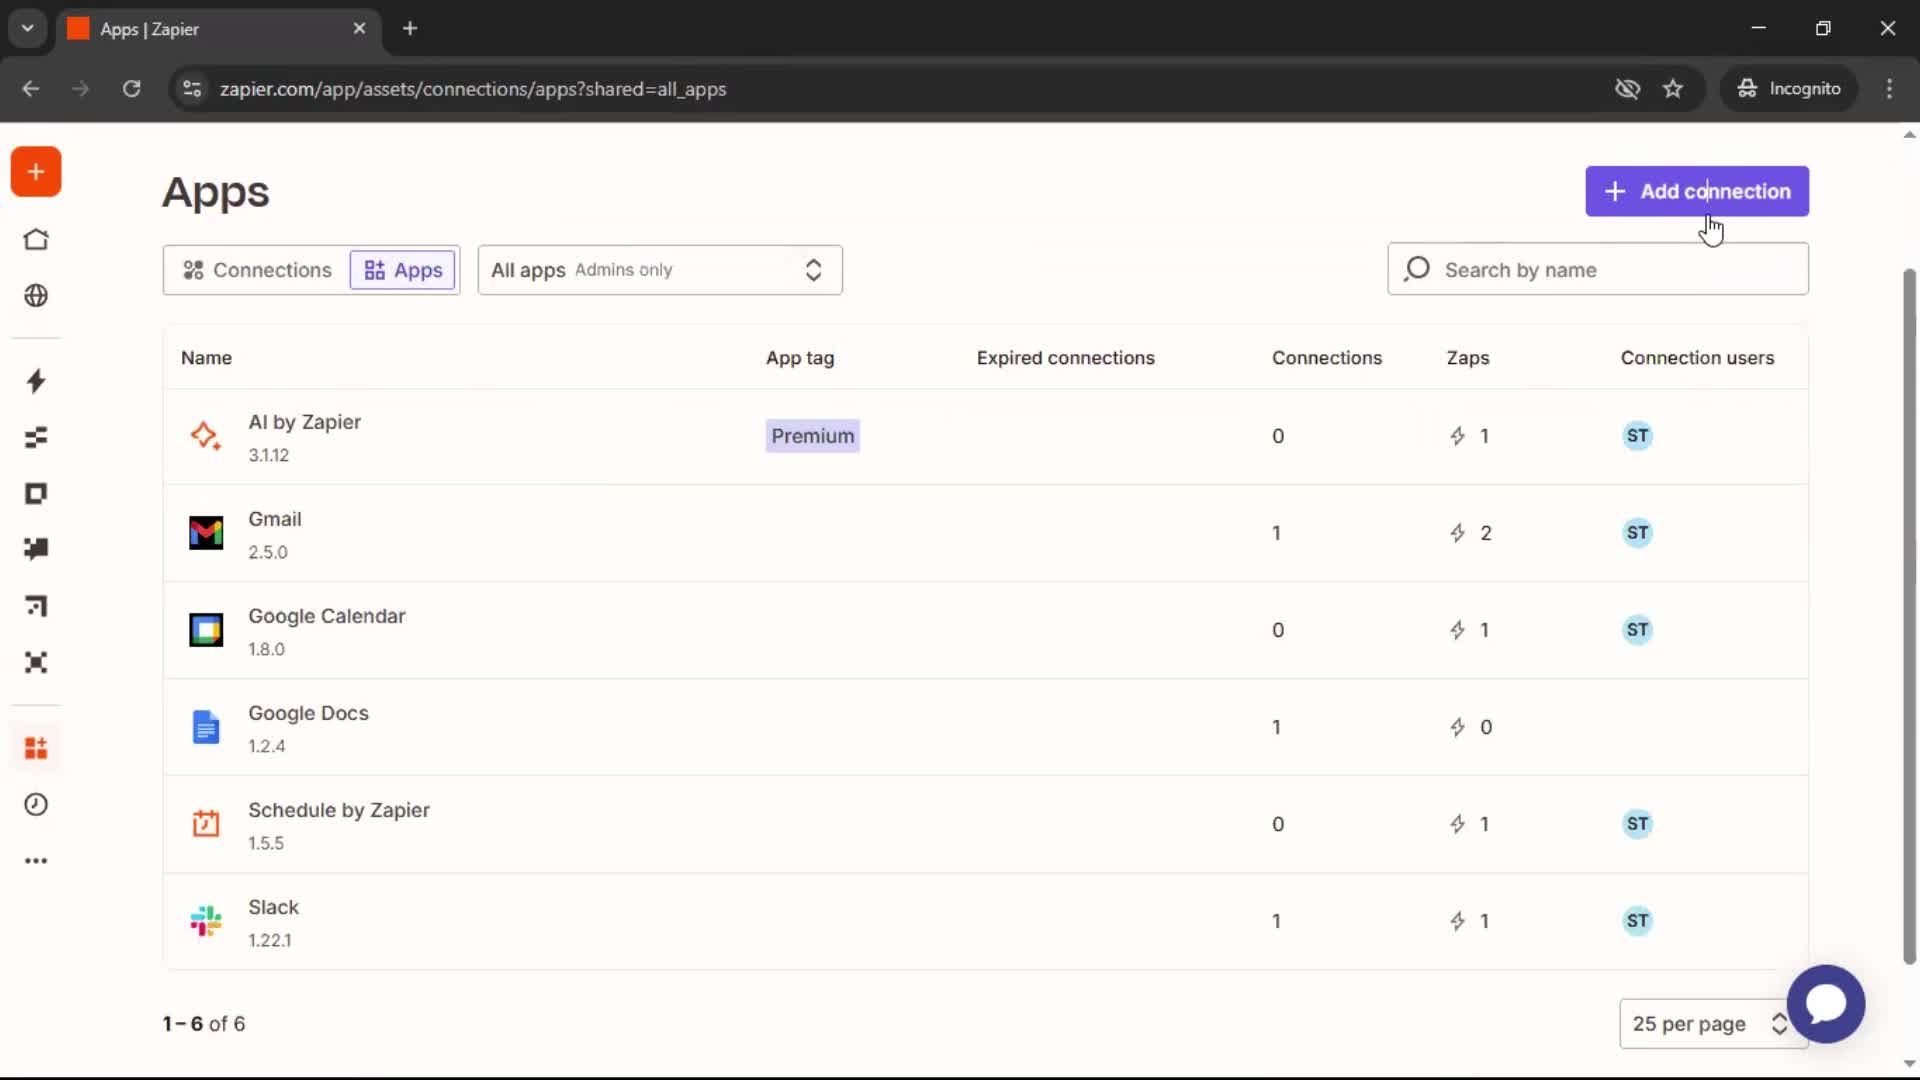The width and height of the screenshot is (1920, 1080).
Task: Open Chrome's three-dot menu
Action: (x=1889, y=89)
